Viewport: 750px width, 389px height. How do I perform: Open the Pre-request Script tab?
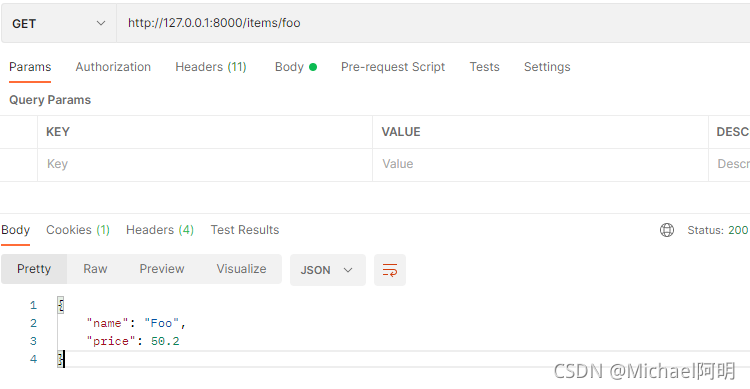pyautogui.click(x=393, y=67)
